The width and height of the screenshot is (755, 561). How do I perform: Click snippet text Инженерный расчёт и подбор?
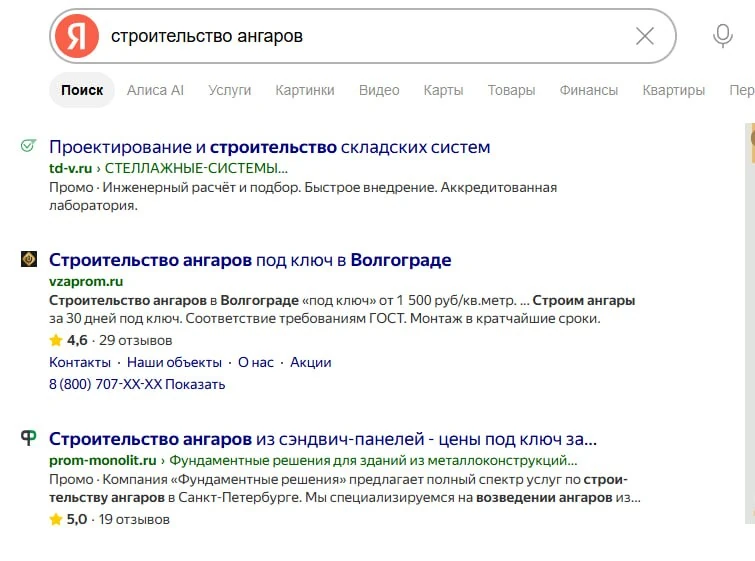click(x=201, y=187)
